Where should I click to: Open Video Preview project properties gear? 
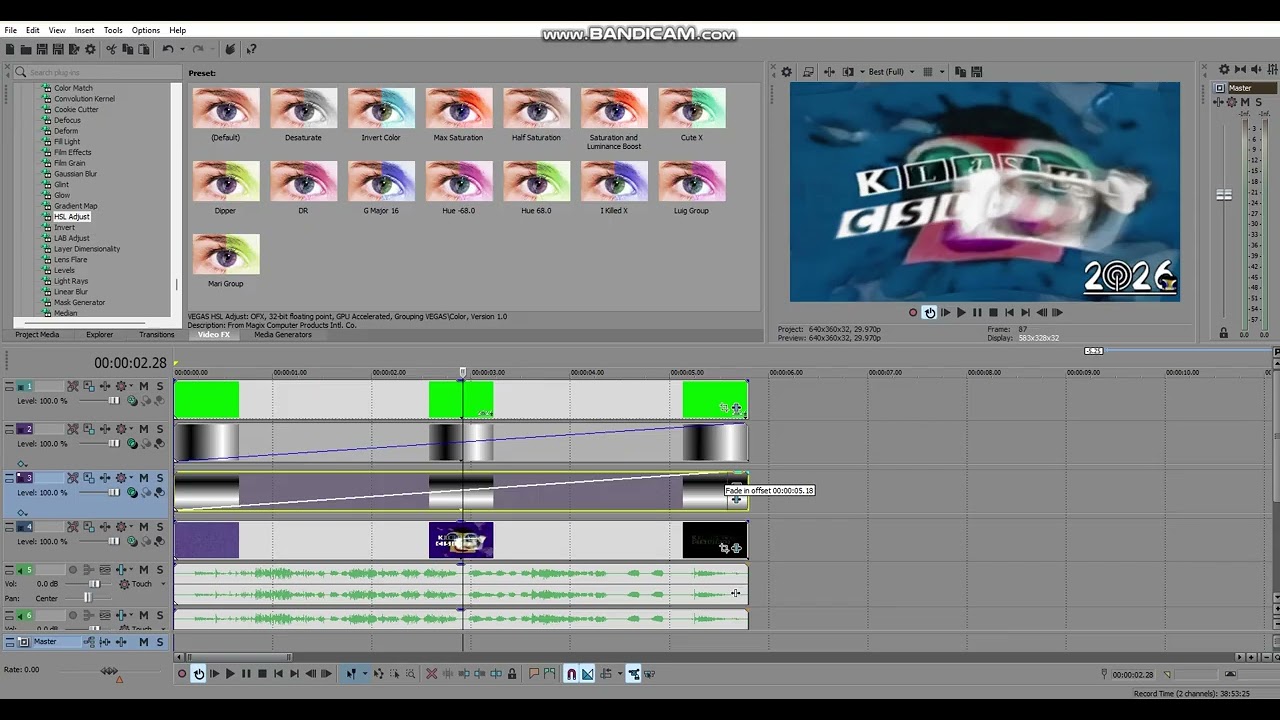786,72
